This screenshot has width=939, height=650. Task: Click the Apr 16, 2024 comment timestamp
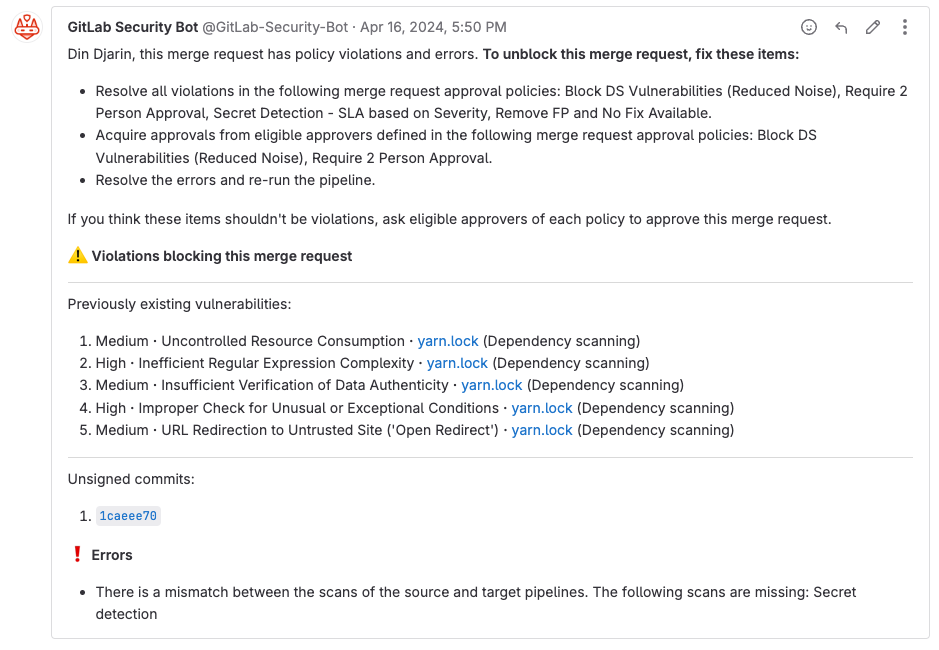pos(433,27)
